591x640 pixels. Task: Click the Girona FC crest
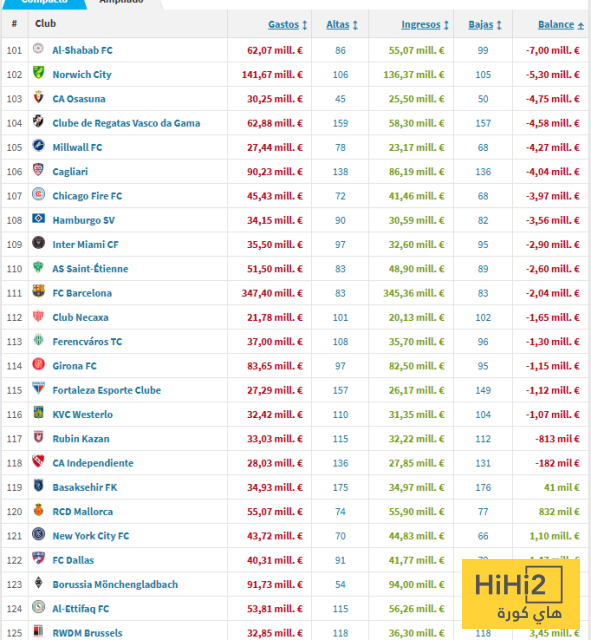point(38,364)
